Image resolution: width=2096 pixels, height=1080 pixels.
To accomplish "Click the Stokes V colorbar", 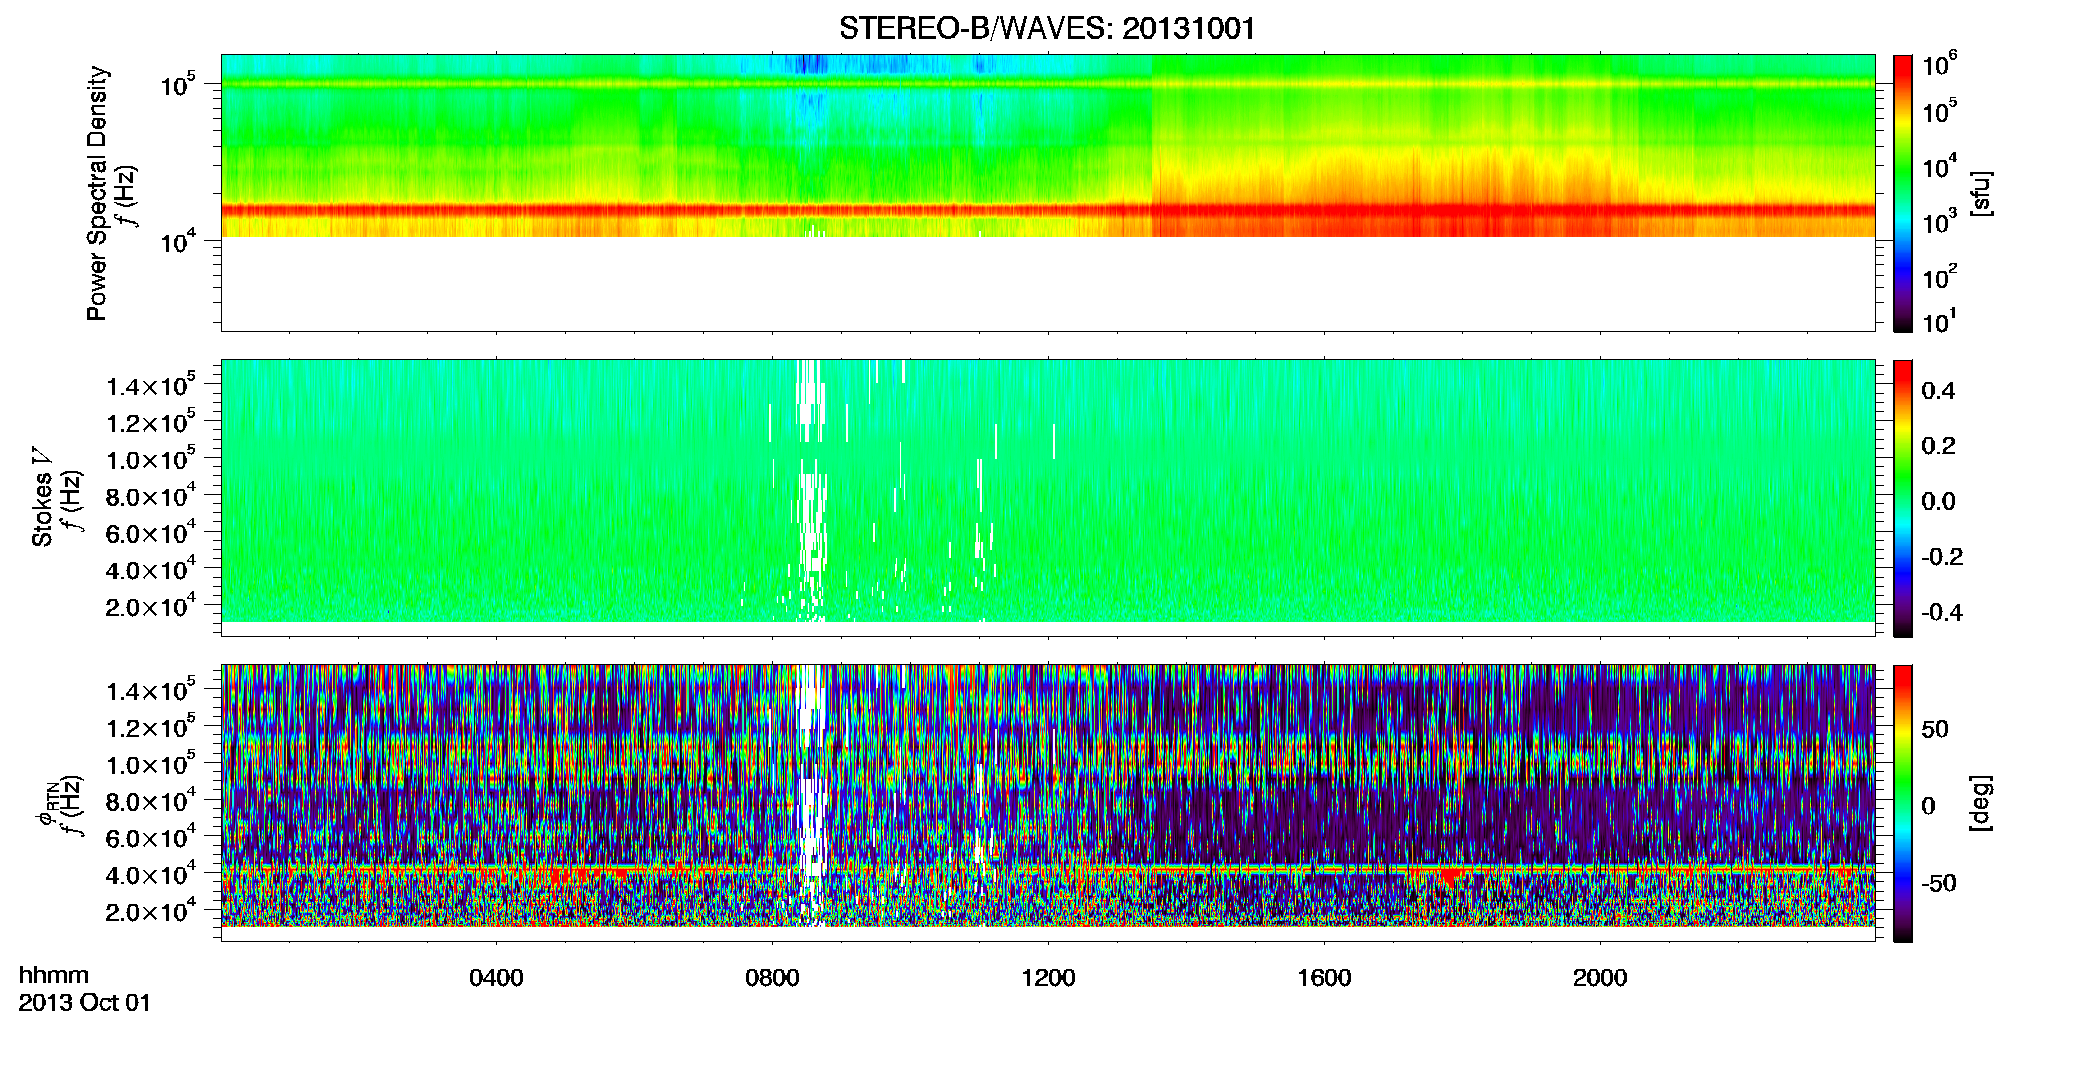I will [x=1903, y=498].
